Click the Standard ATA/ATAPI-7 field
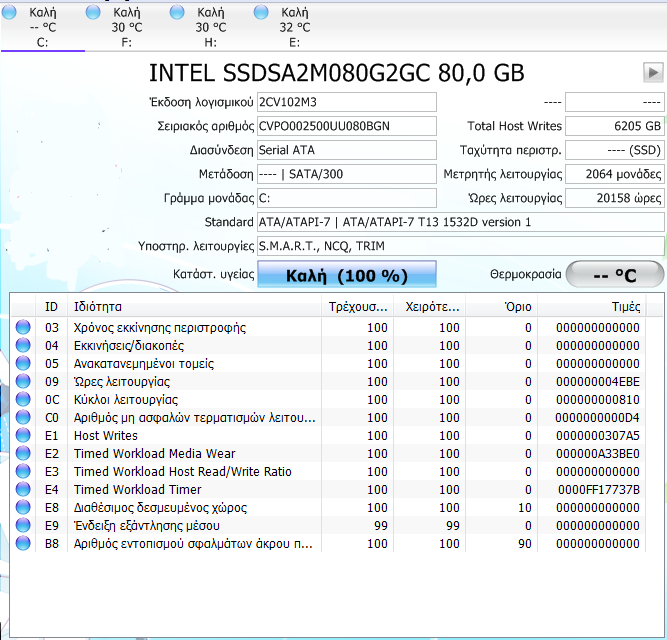 (x=461, y=222)
